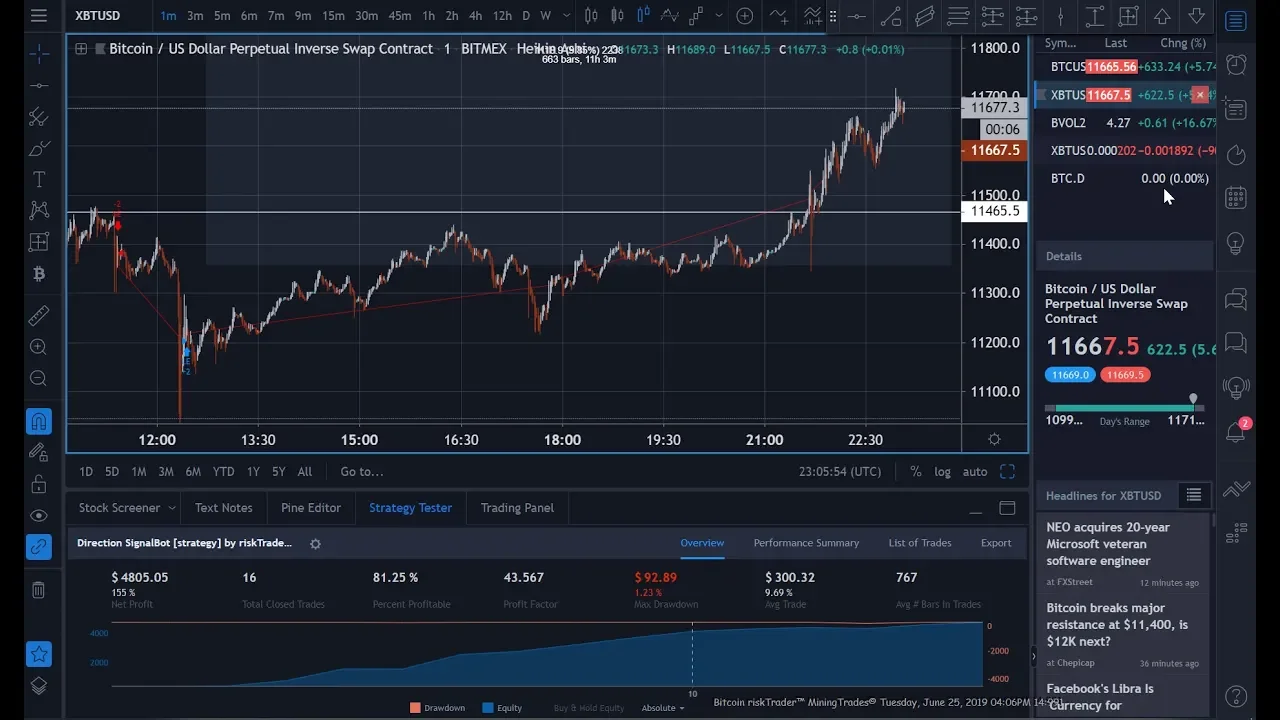Open the object tree layers icon
Image resolution: width=1280 pixels, height=720 pixels.
pyautogui.click(x=38, y=686)
